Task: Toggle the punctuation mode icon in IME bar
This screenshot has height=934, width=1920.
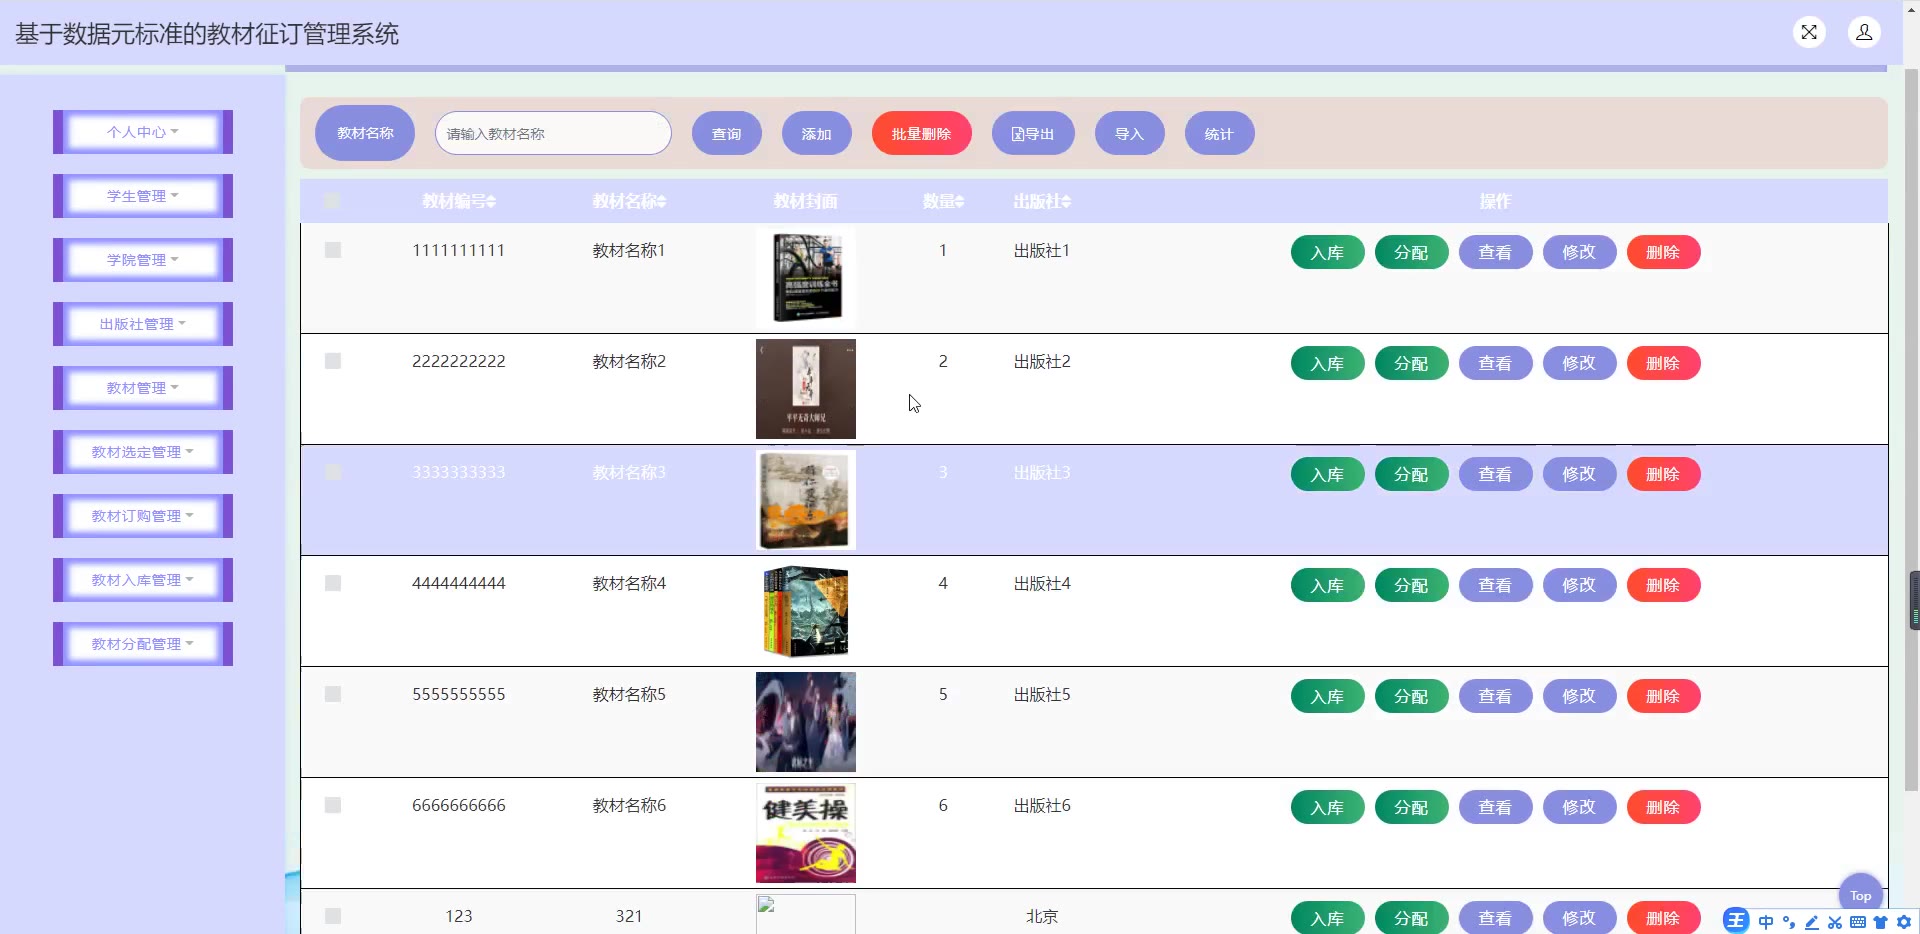Action: pyautogui.click(x=1789, y=922)
